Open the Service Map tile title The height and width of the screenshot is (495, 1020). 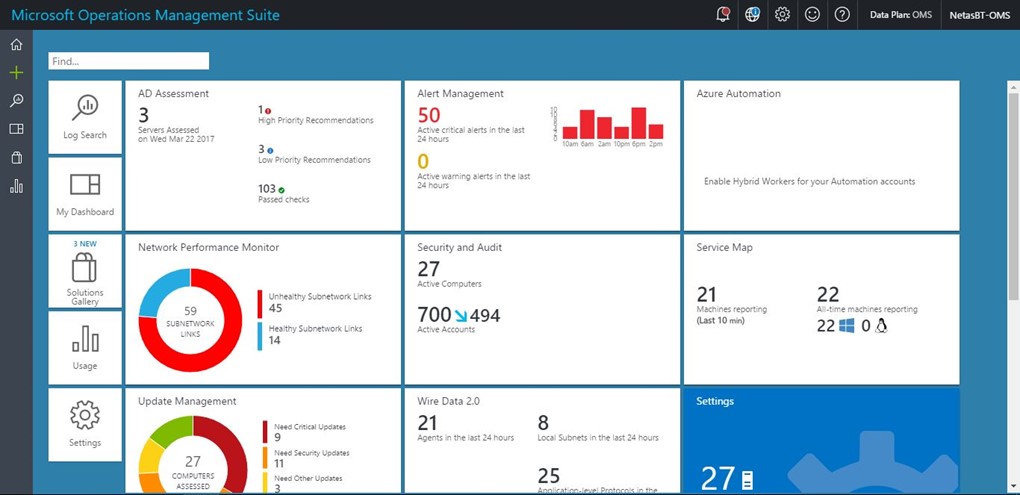tap(725, 247)
